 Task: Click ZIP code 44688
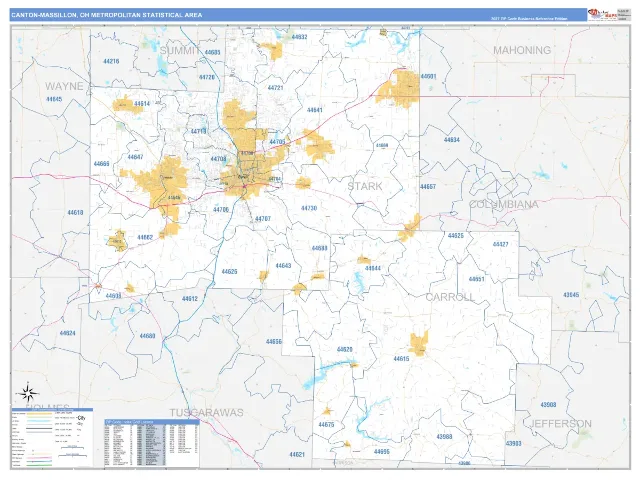(319, 248)
